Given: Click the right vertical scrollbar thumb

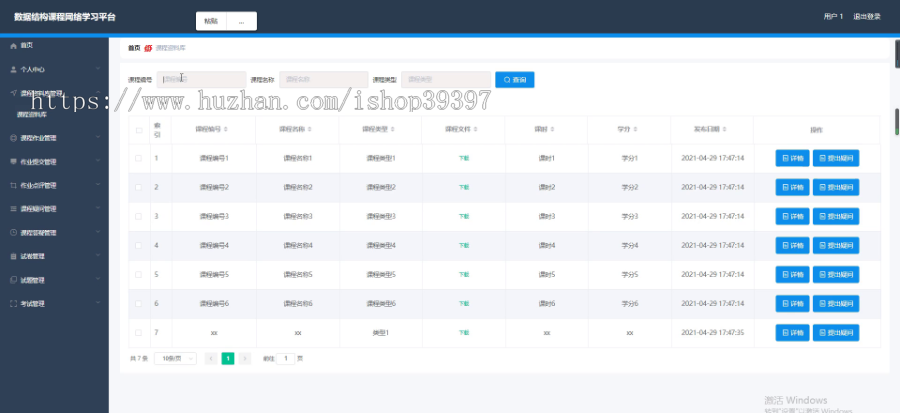Looking at the screenshot, I should [x=897, y=122].
